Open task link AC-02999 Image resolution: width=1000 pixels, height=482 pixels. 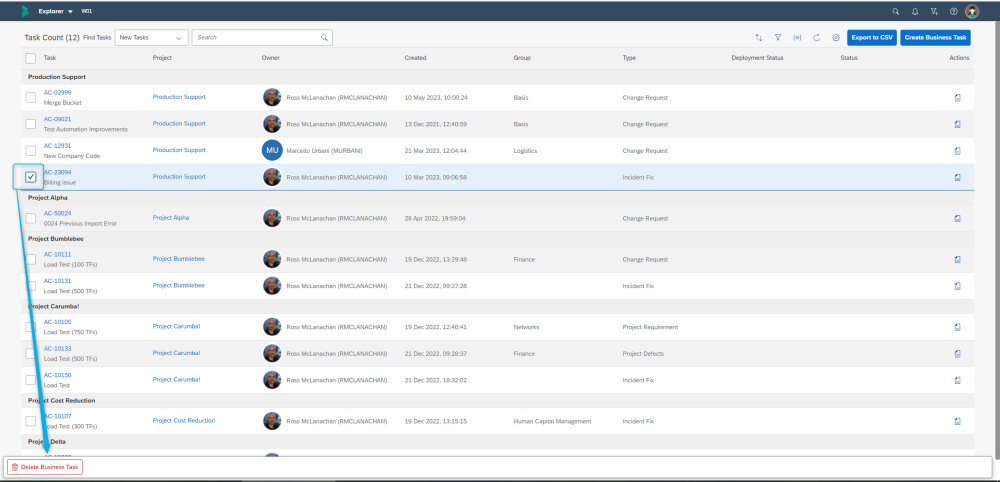57,92
